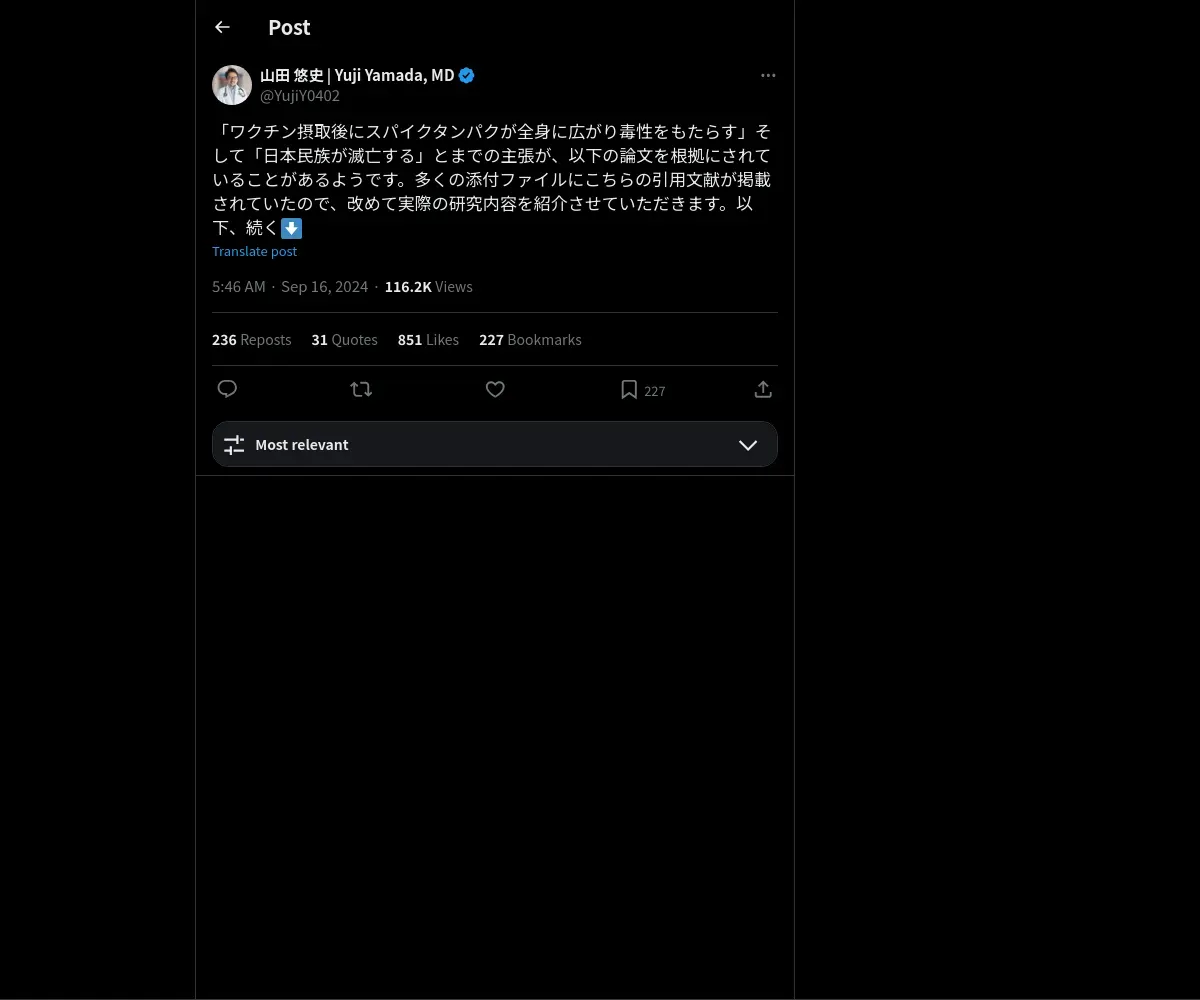The width and height of the screenshot is (1200, 1000).
Task: Share the post via the upload icon
Action: (763, 389)
